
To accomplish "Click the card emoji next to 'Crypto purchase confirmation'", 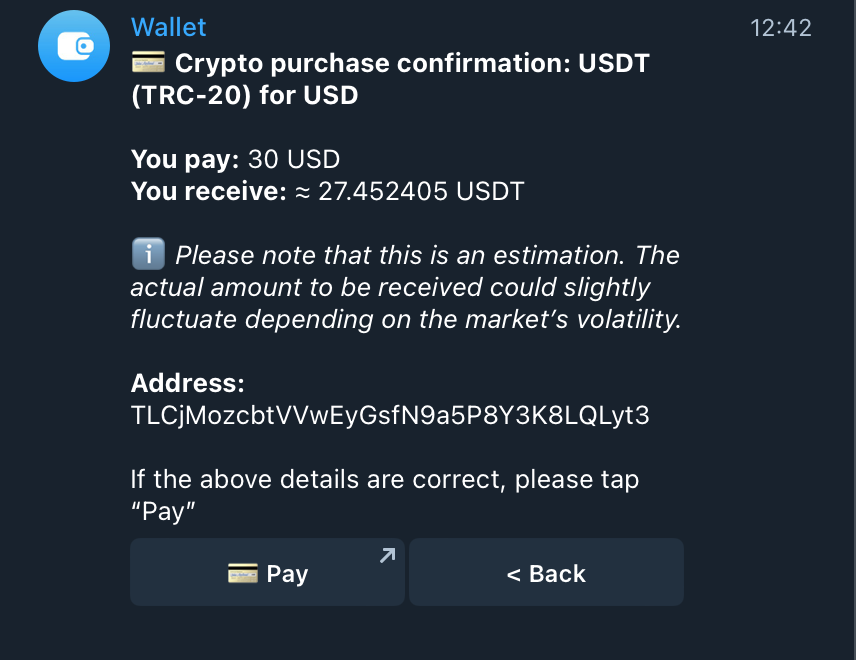I will click(146, 62).
